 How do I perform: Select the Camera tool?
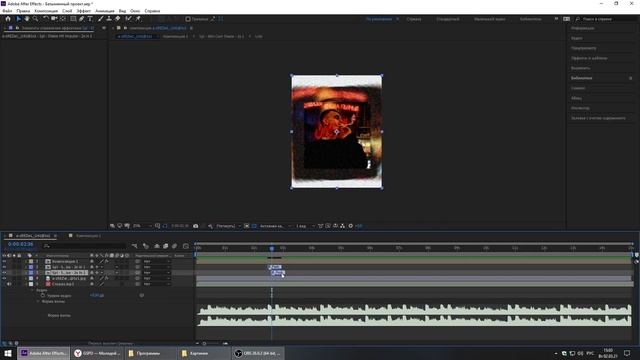tap(54, 19)
